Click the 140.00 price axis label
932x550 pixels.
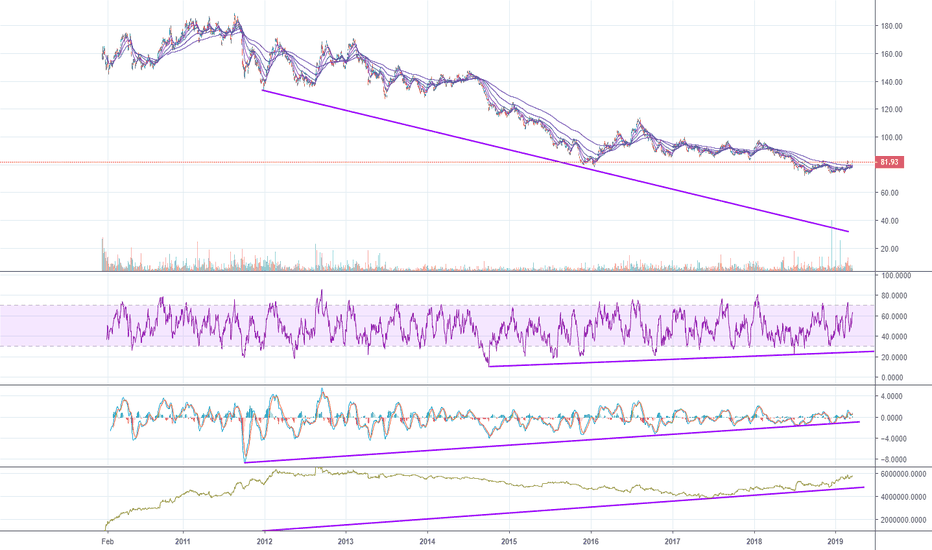coord(892,82)
